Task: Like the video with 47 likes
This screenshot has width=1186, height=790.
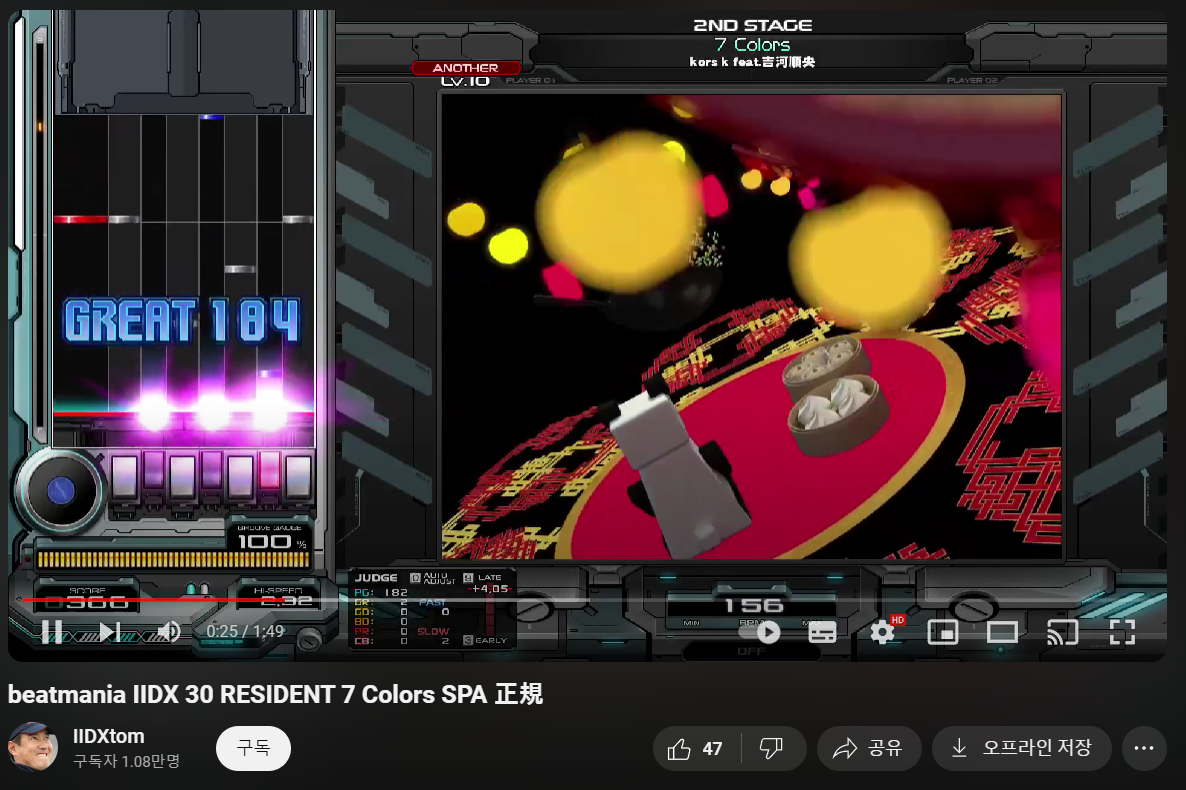Action: 697,748
